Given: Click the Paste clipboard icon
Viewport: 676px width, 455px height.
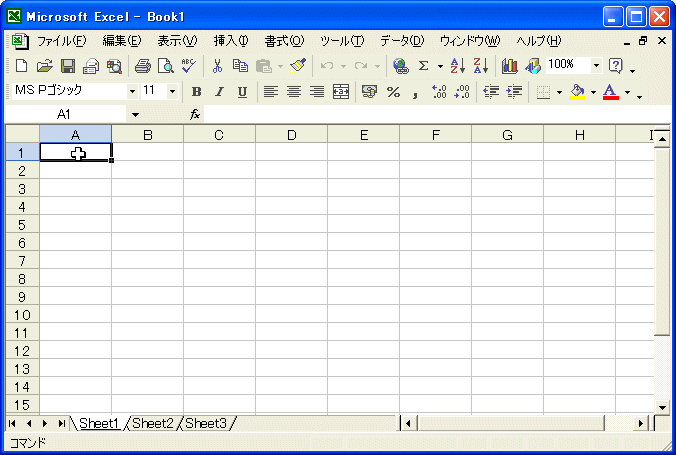Looking at the screenshot, I should (x=263, y=66).
